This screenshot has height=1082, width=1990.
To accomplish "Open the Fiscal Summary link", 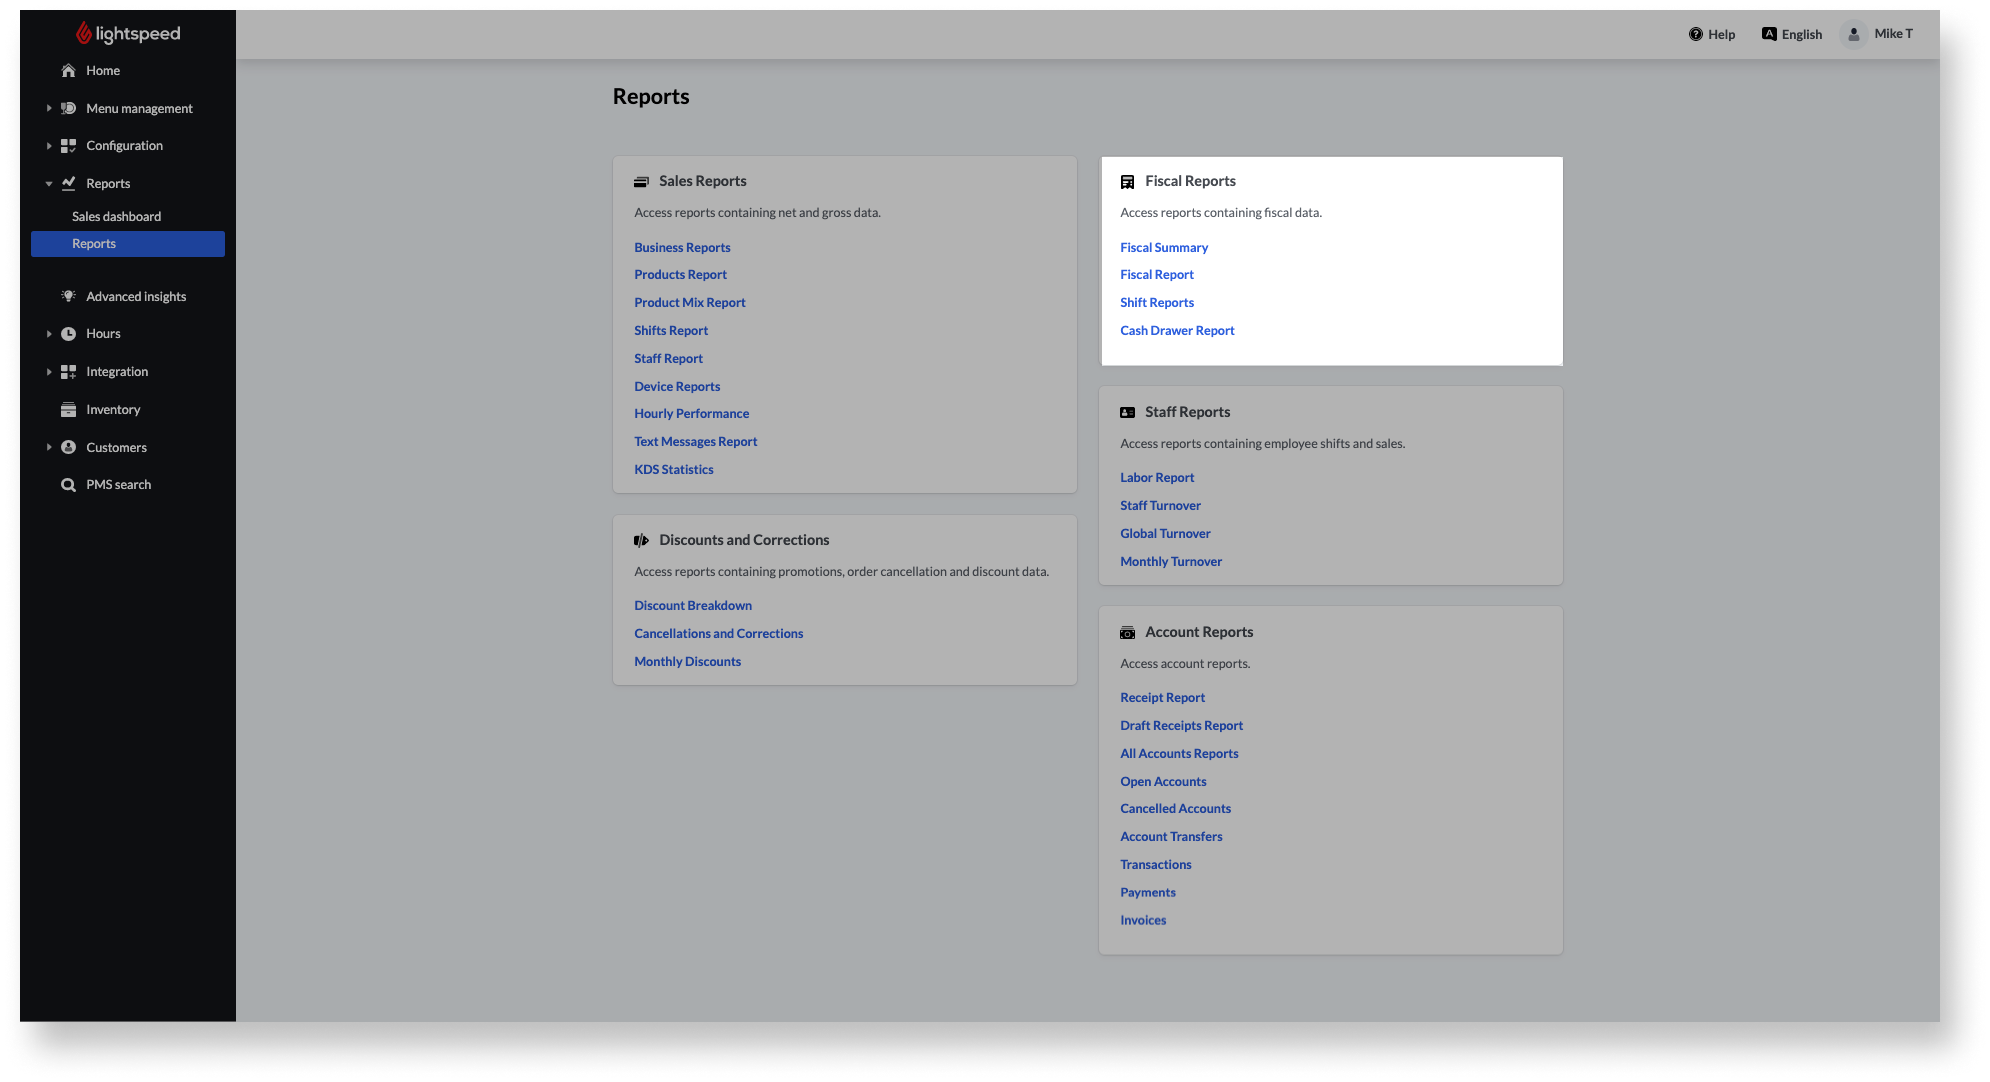I will (x=1164, y=248).
